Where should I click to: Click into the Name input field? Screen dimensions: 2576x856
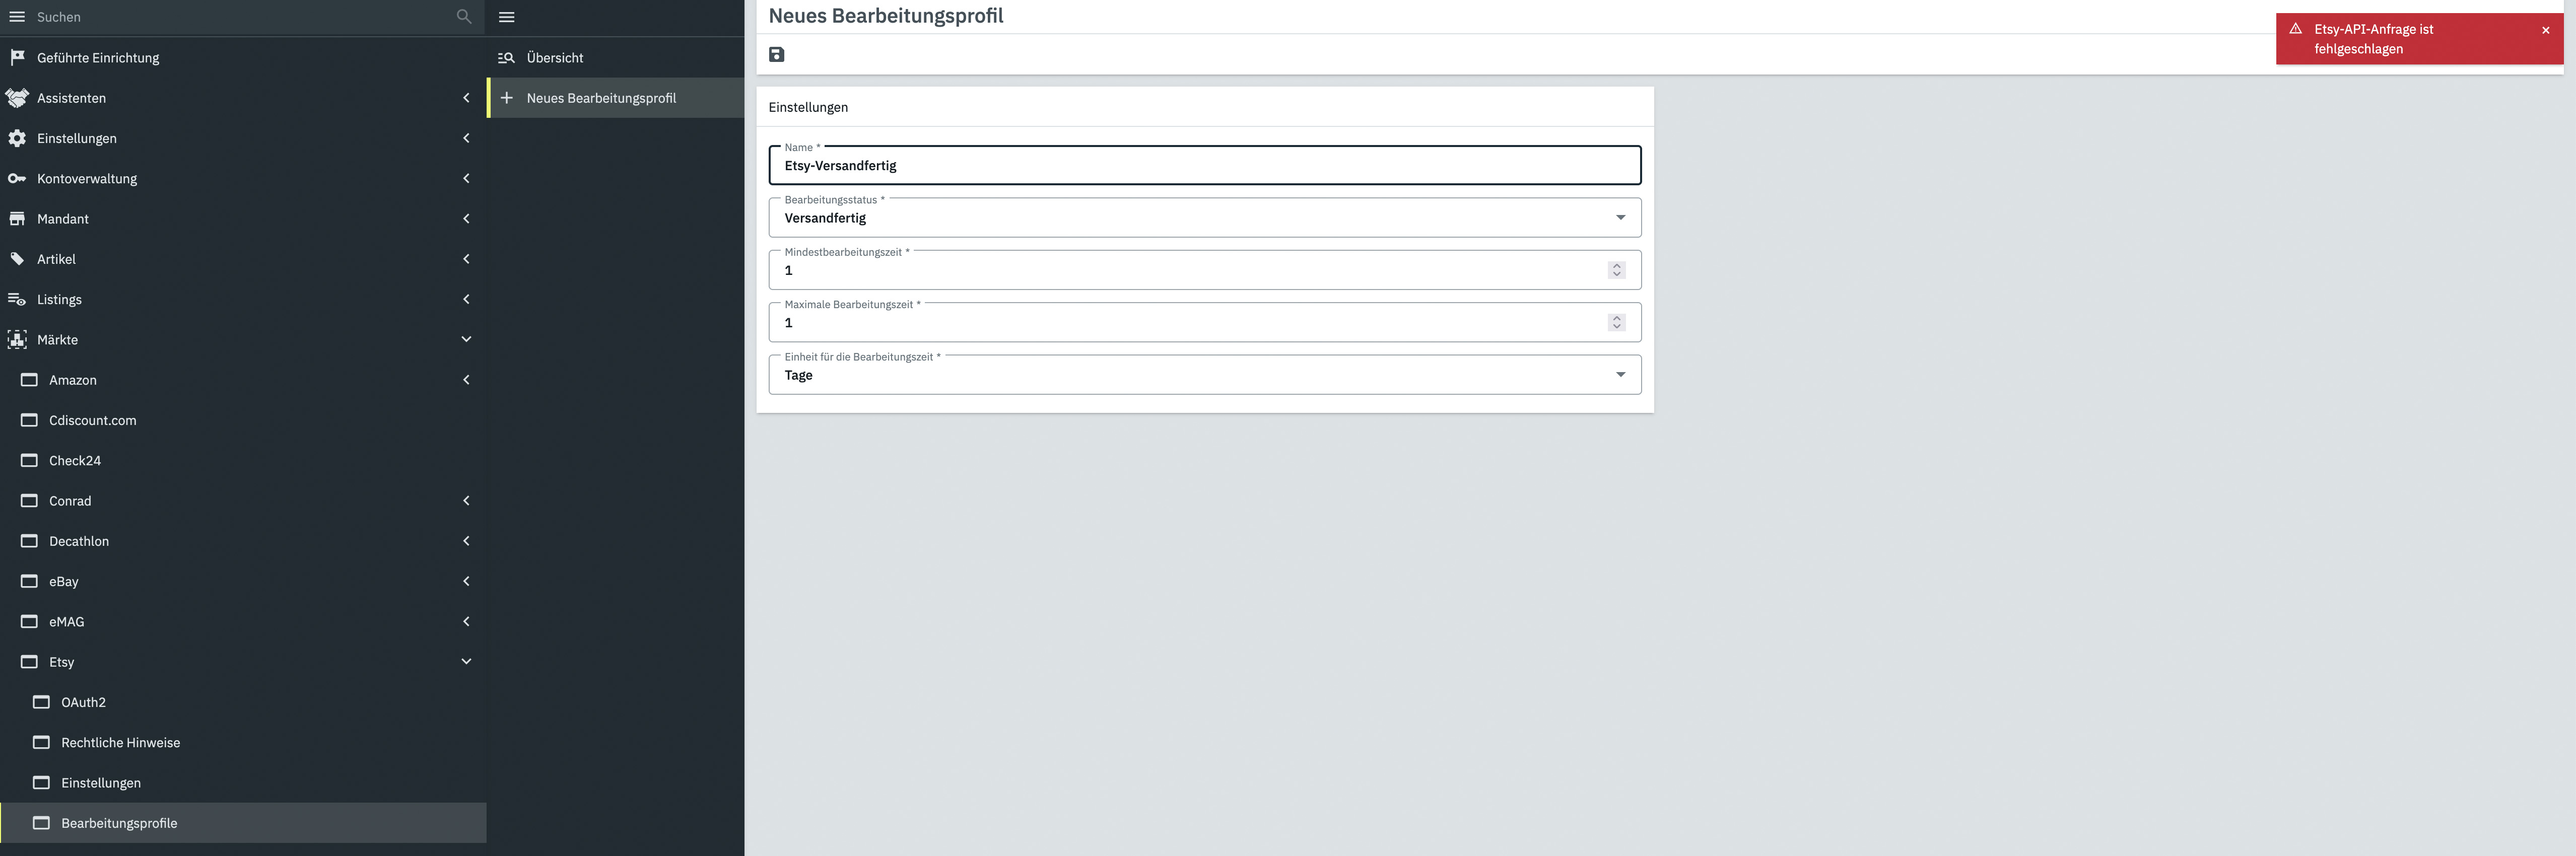[1203, 166]
